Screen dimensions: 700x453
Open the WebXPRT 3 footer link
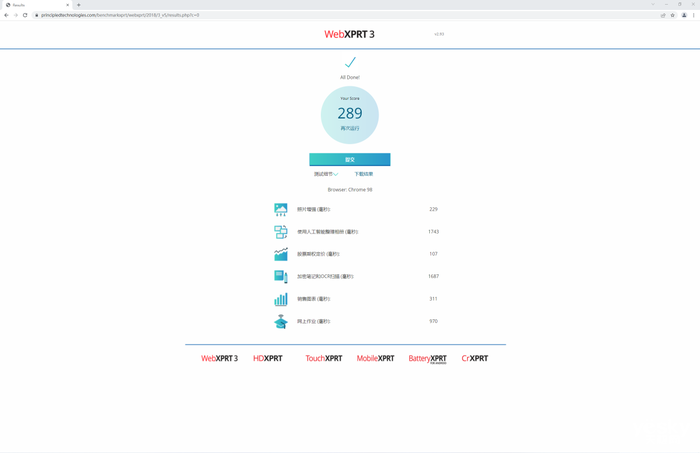(x=219, y=358)
